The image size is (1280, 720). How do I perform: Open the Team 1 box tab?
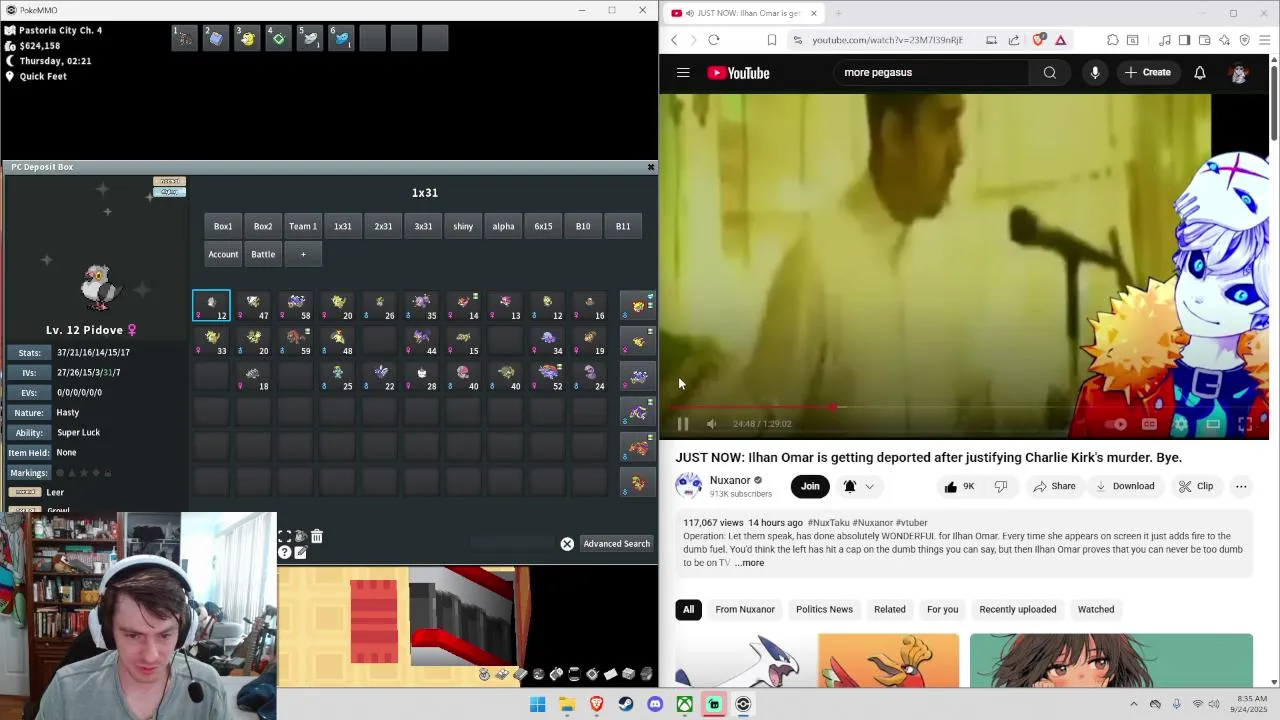click(x=303, y=226)
